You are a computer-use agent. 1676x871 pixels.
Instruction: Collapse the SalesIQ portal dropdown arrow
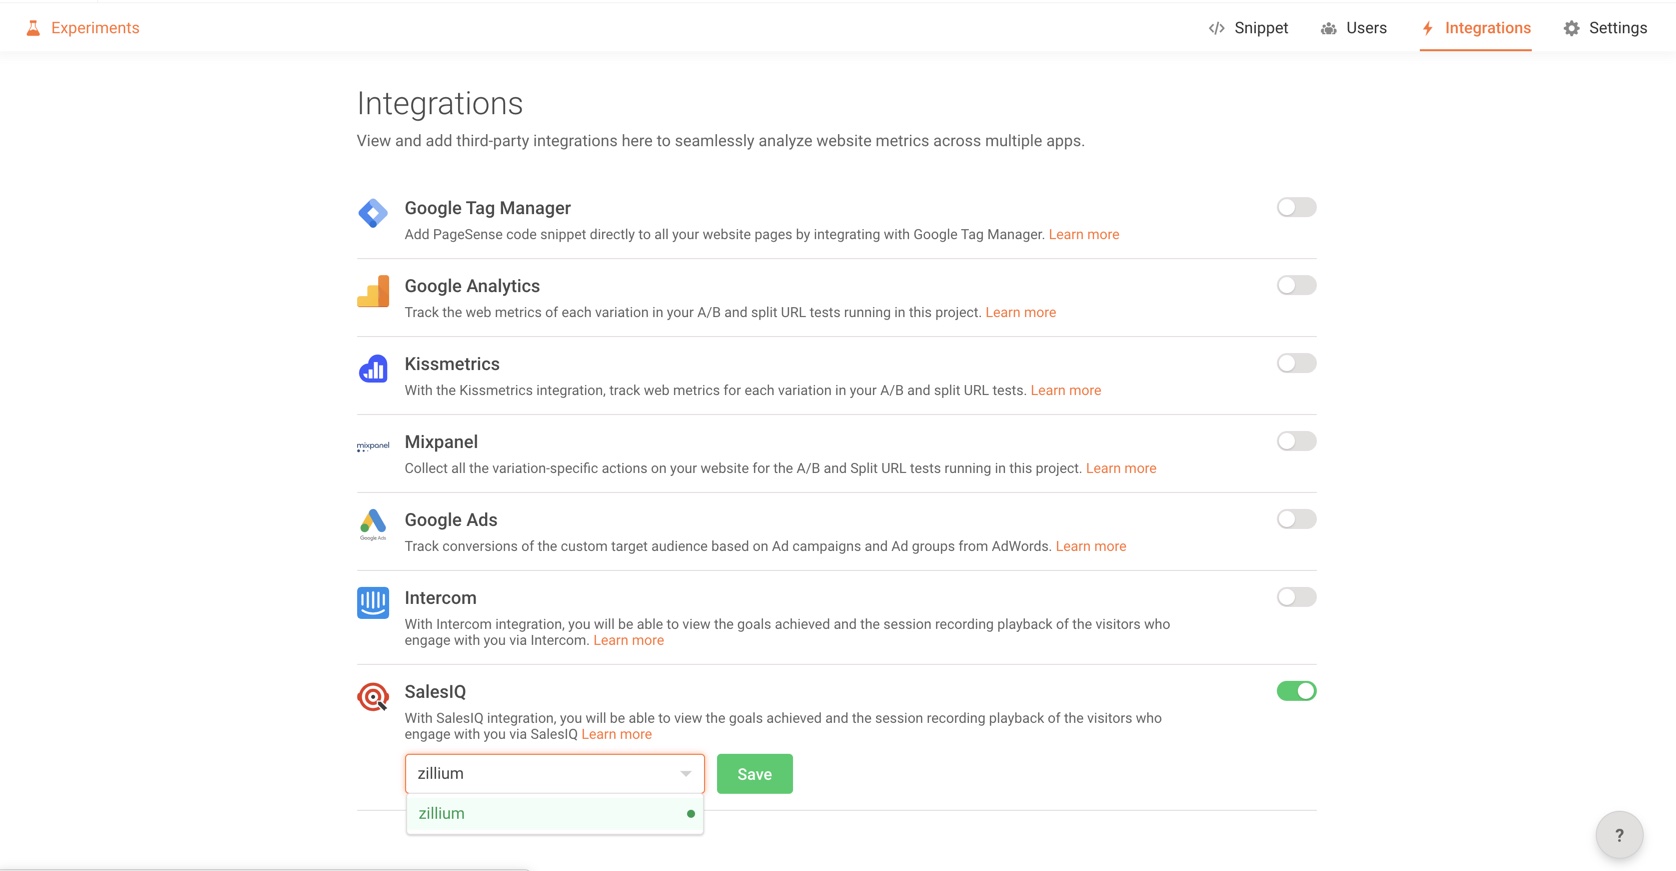point(686,774)
